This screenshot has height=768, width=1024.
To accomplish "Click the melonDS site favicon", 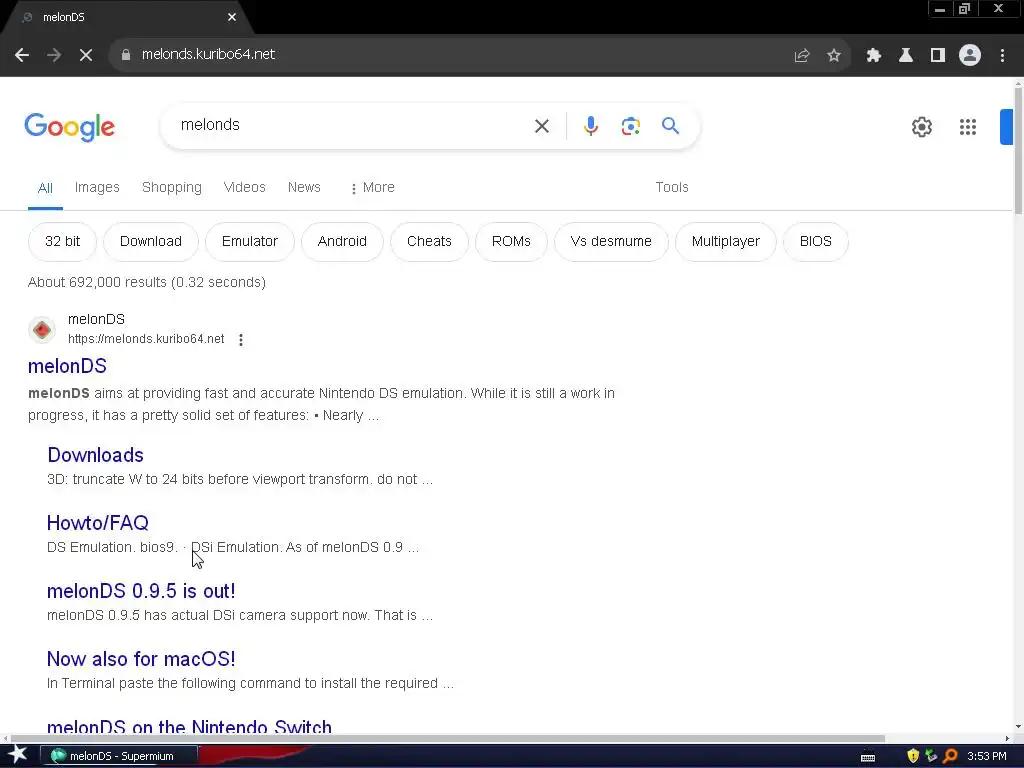I will (x=42, y=330).
